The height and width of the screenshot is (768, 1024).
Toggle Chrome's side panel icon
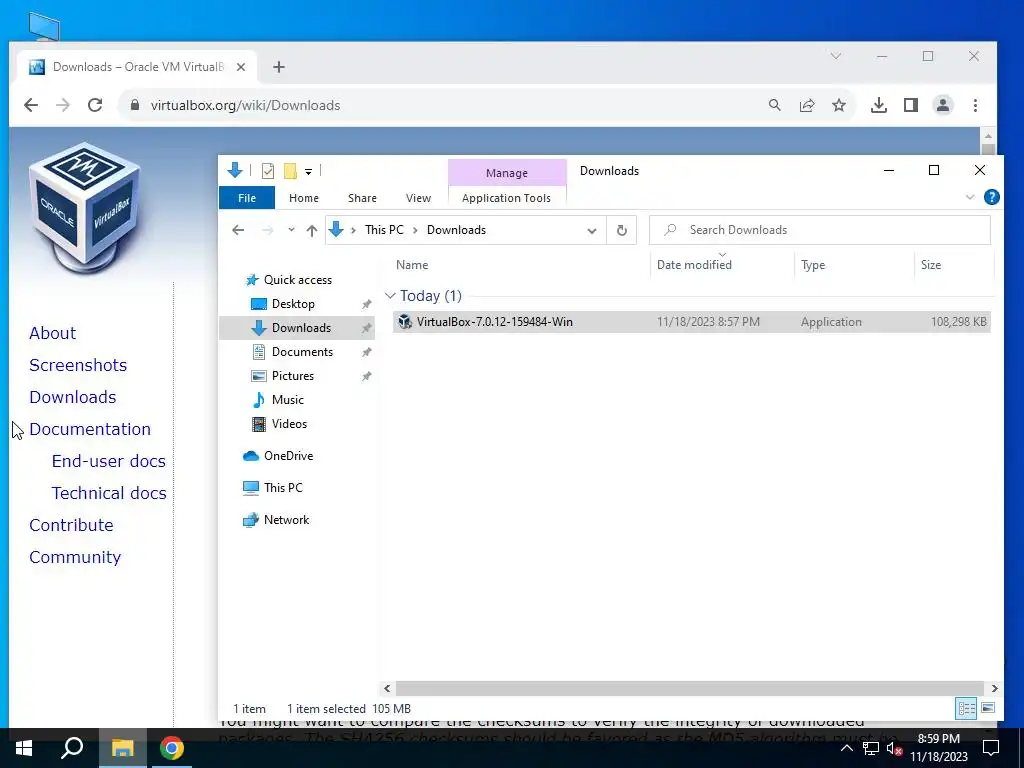tap(911, 105)
